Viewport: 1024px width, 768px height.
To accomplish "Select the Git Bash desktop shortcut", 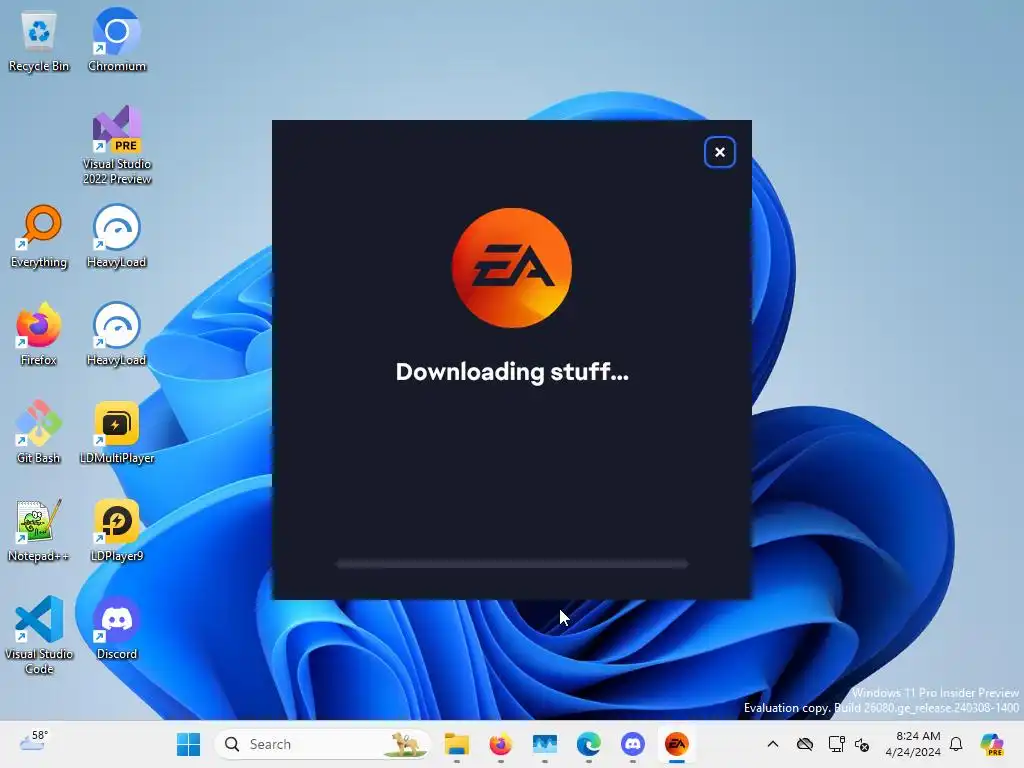I will click(39, 432).
